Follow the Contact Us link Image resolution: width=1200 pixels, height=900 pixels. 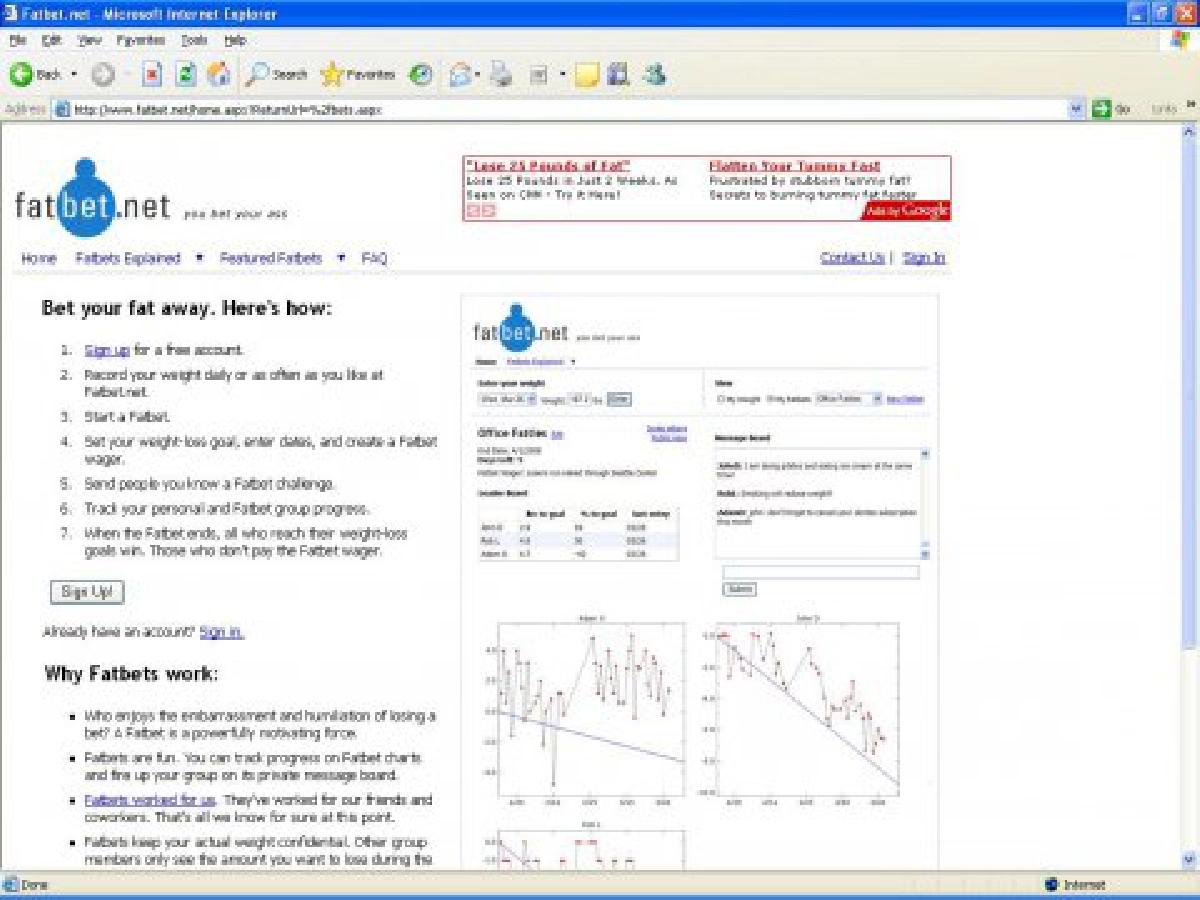pyautogui.click(x=852, y=258)
